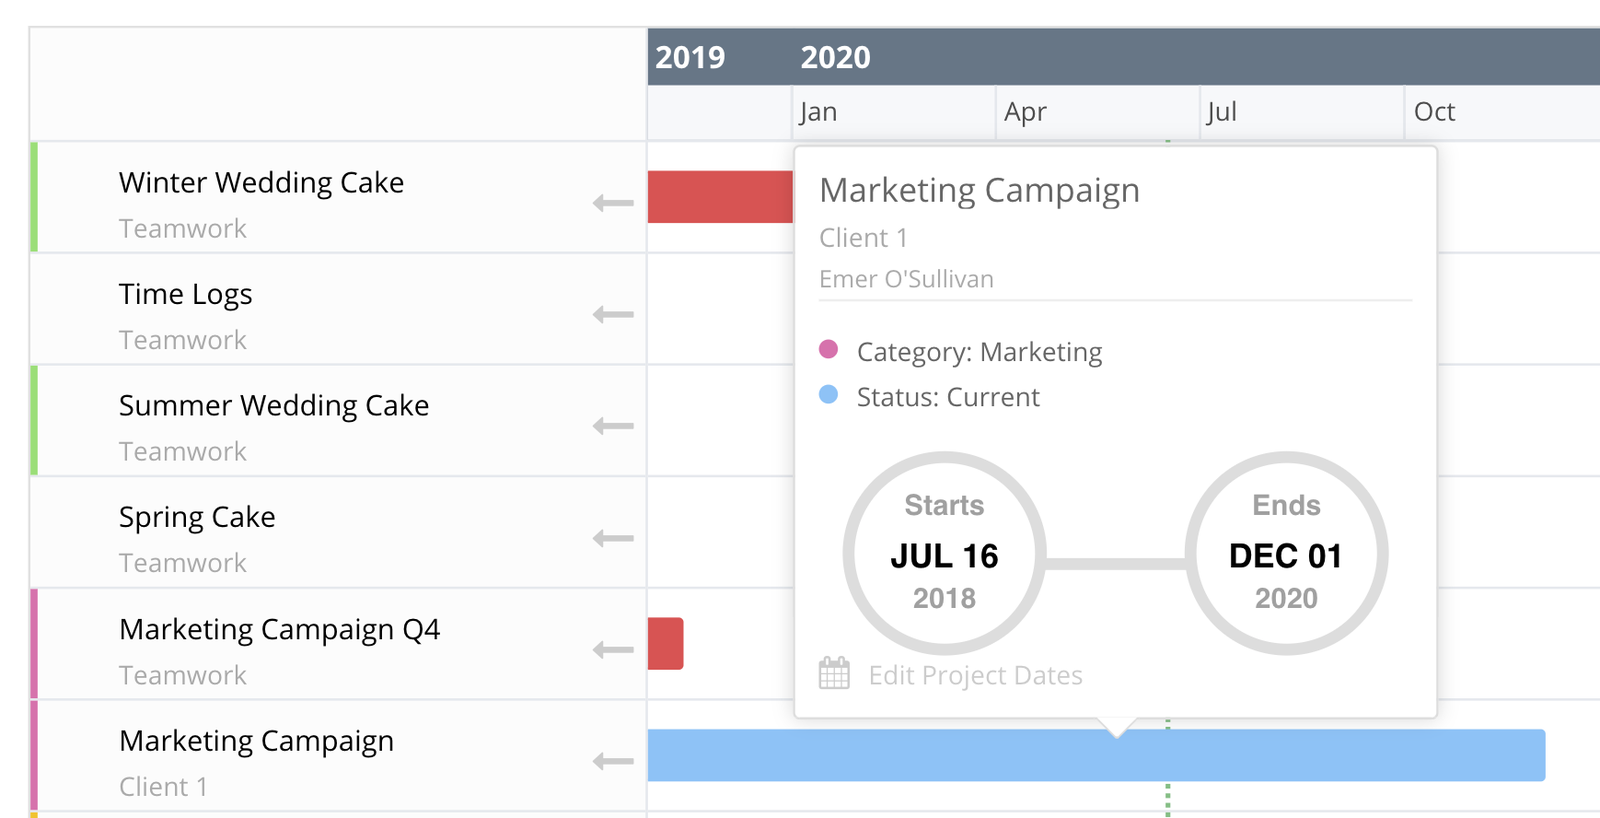Click the pink Category Marketing color dot
The image size is (1600, 818).
pyautogui.click(x=828, y=349)
